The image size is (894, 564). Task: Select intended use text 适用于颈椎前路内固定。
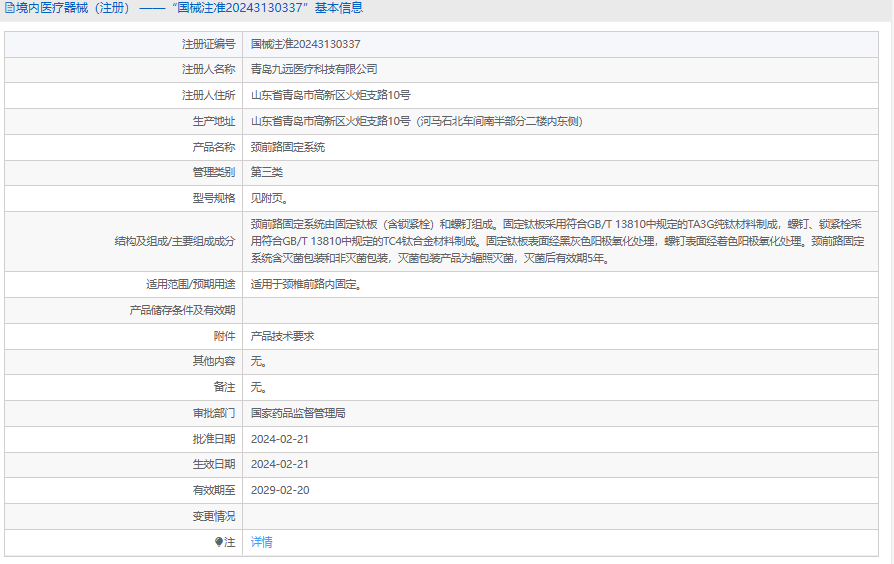pyautogui.click(x=307, y=284)
